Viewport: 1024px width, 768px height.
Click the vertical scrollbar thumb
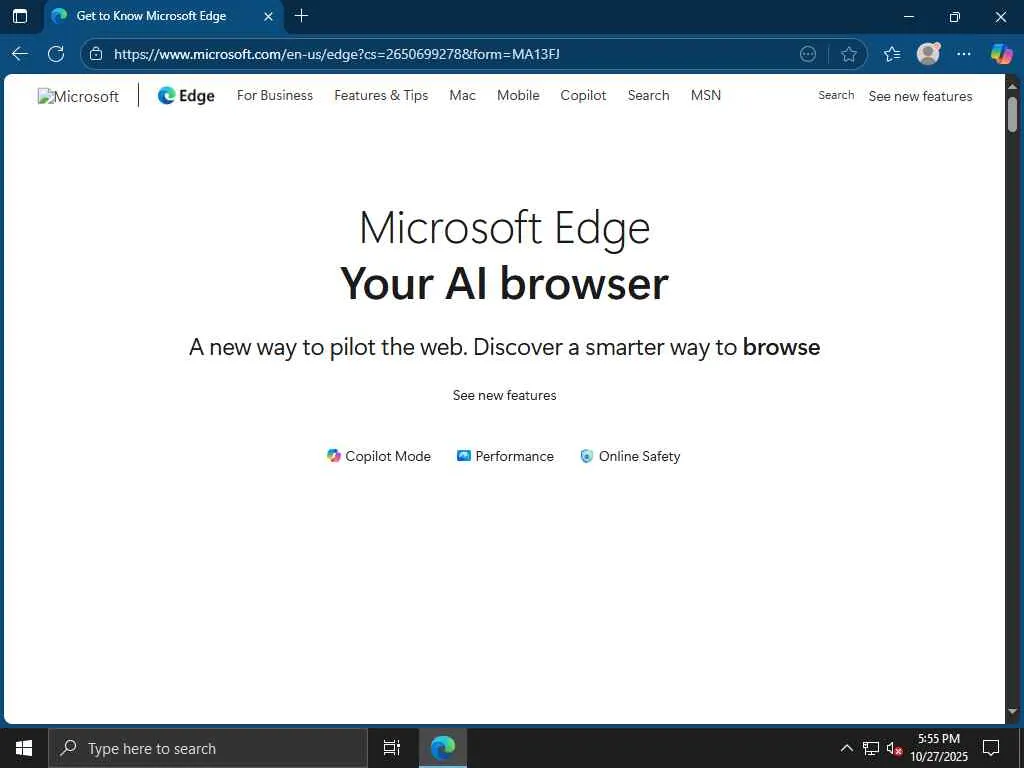[1012, 114]
